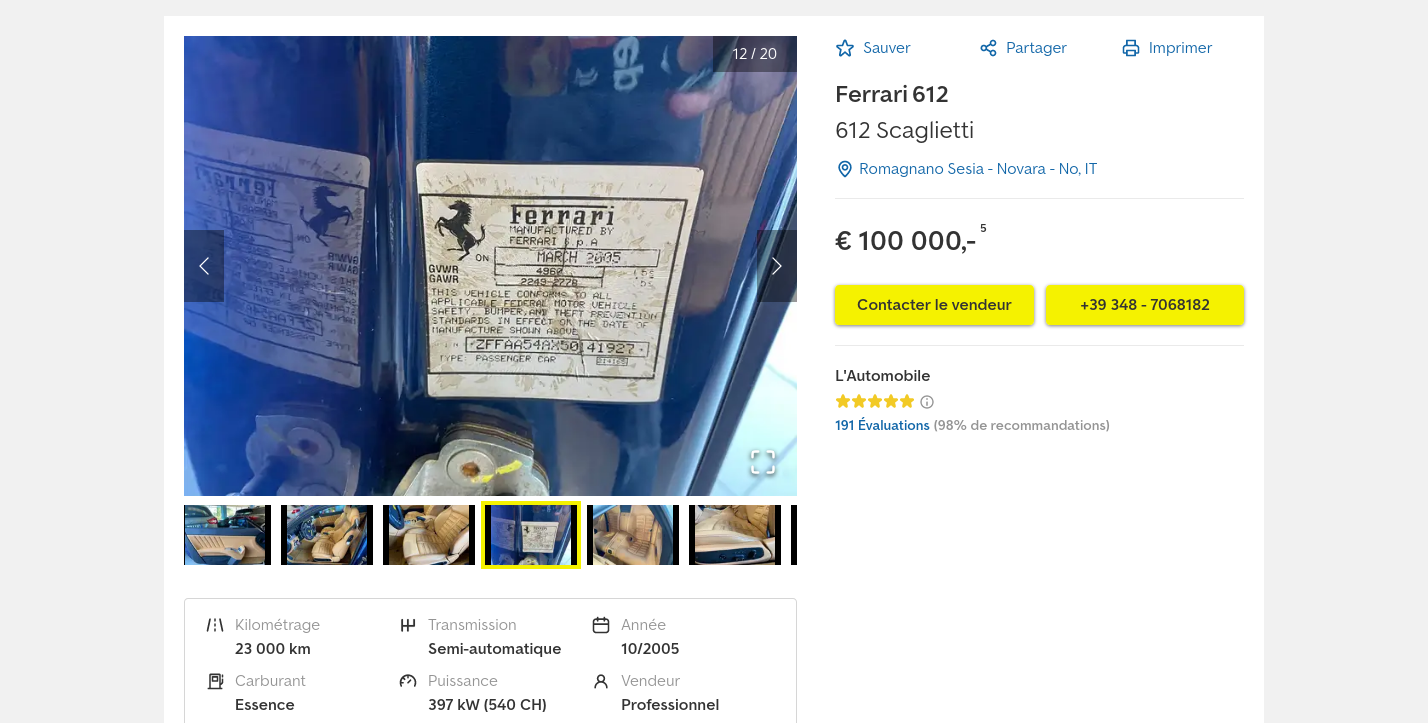Select the second thumbnail showing front seats
Viewport: 1428px width, 723px height.
(327, 535)
